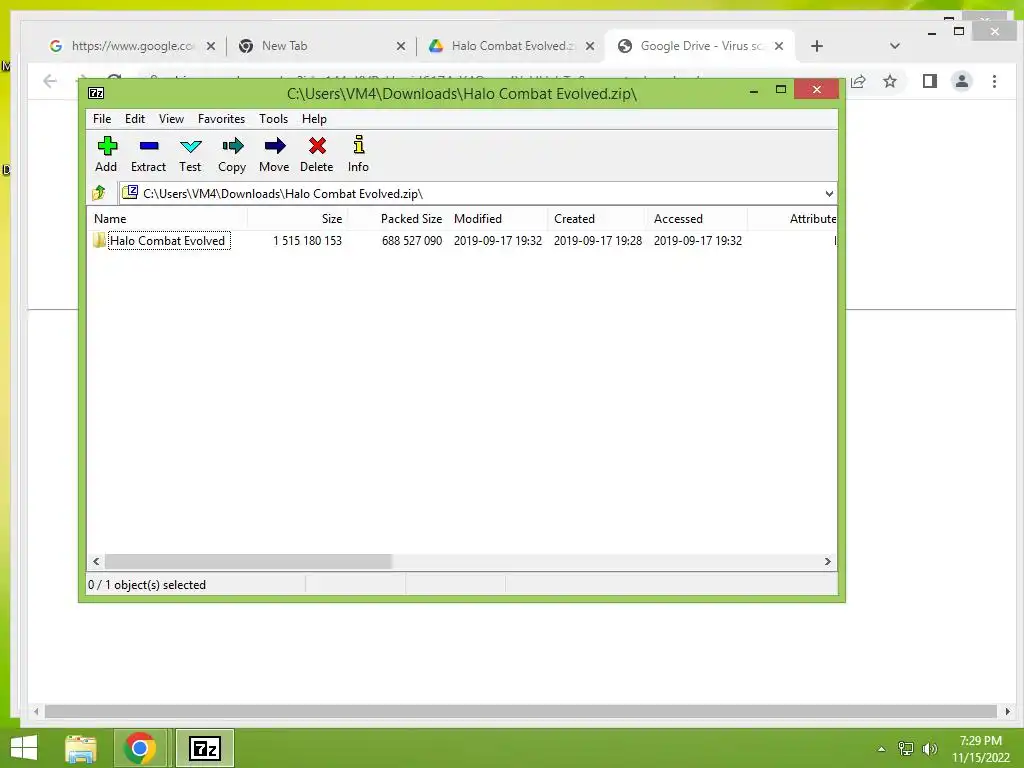Sort by the Modified column header
This screenshot has width=1024, height=768.
(x=498, y=219)
